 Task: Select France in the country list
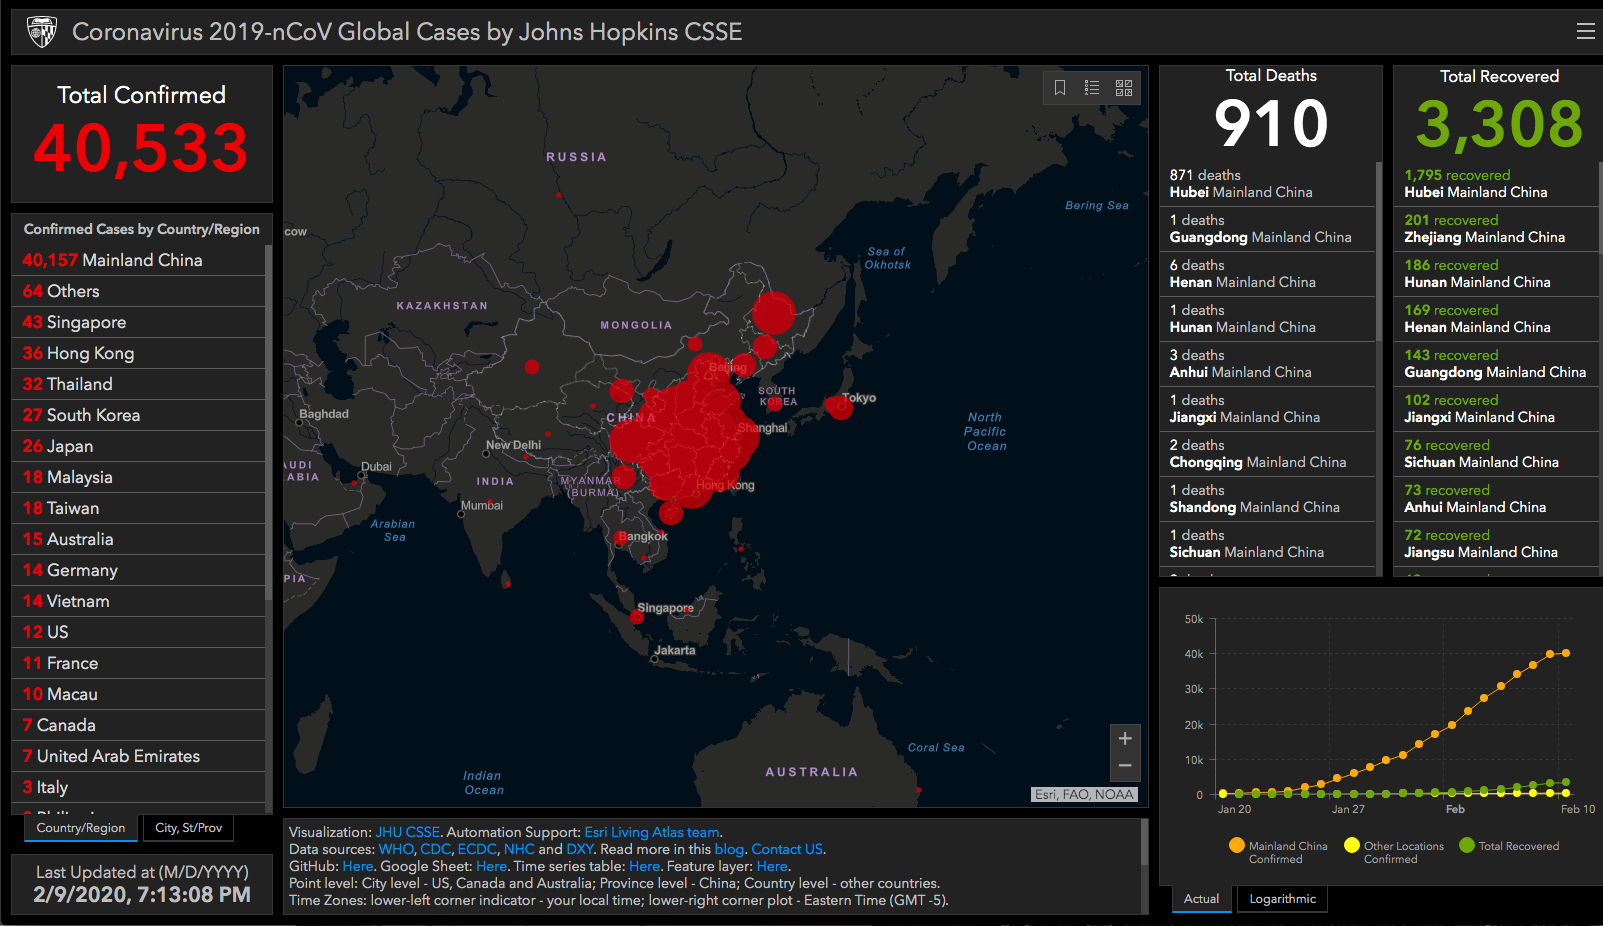pyautogui.click(x=139, y=663)
